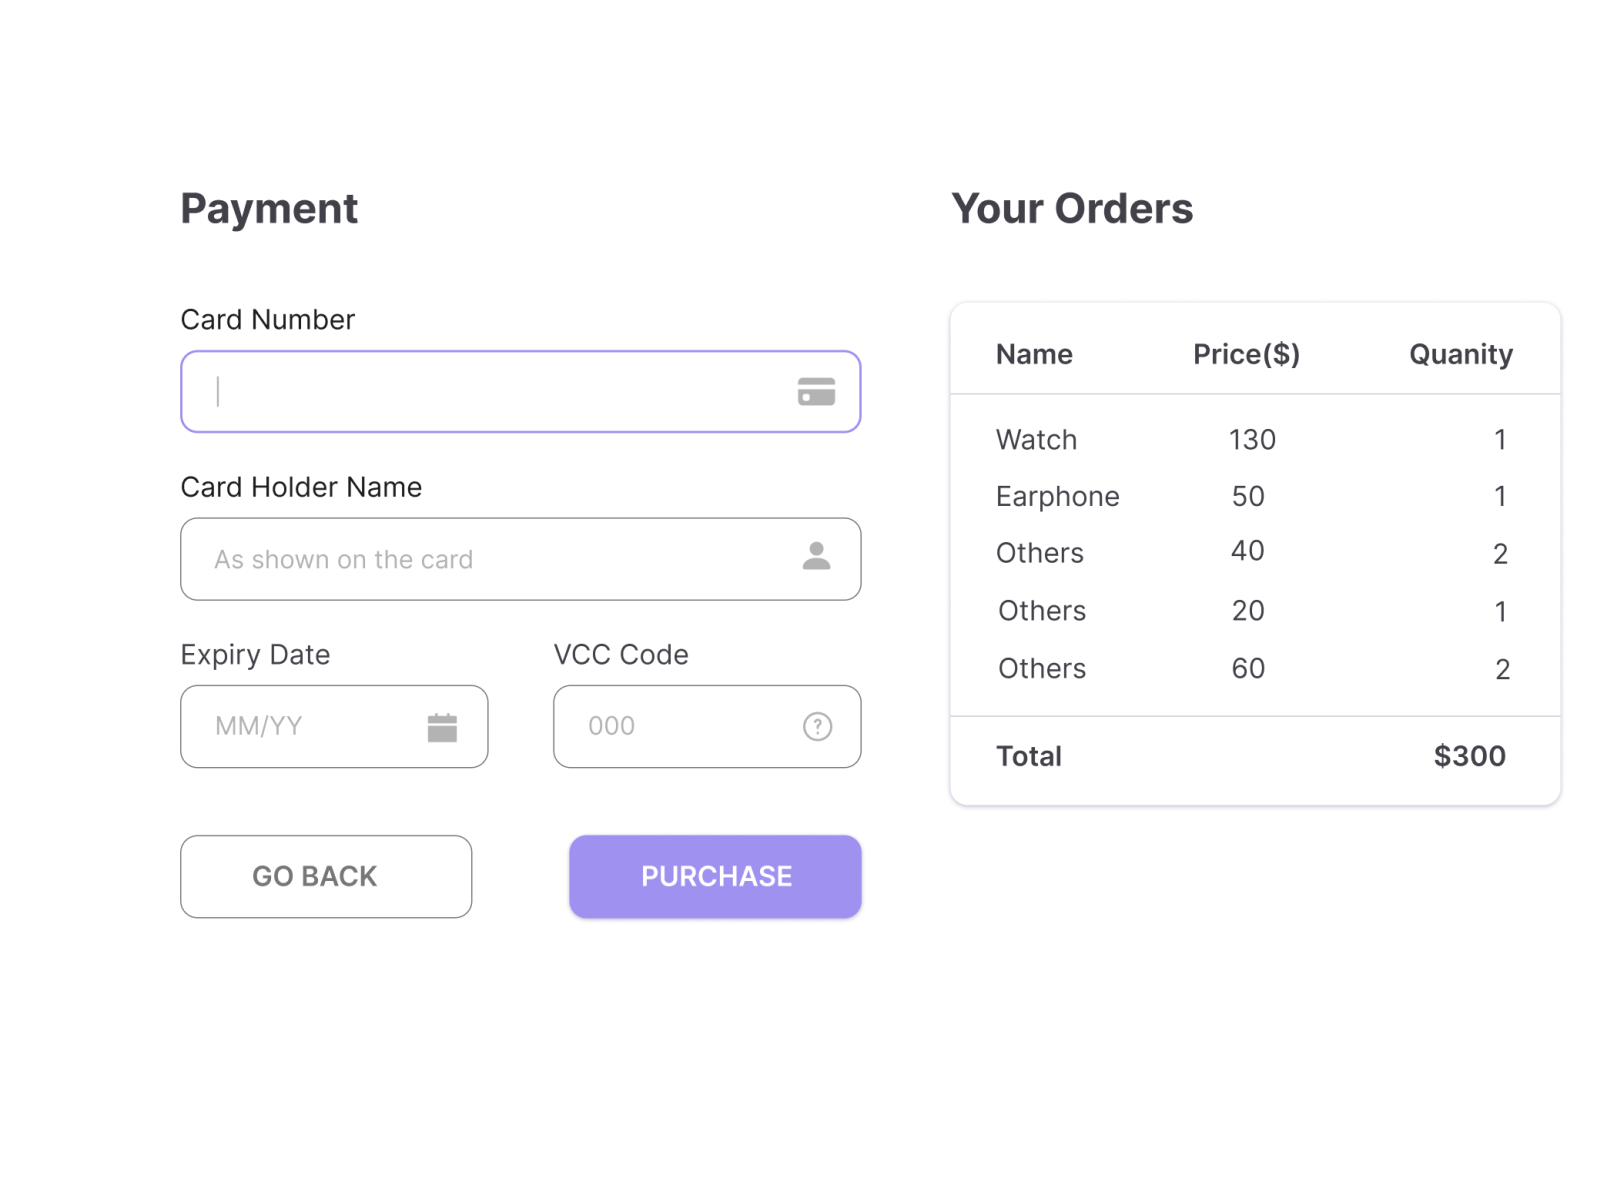Image resolution: width=1600 pixels, height=1189 pixels.
Task: Click the Quanity column header
Action: pyautogui.click(x=1460, y=355)
